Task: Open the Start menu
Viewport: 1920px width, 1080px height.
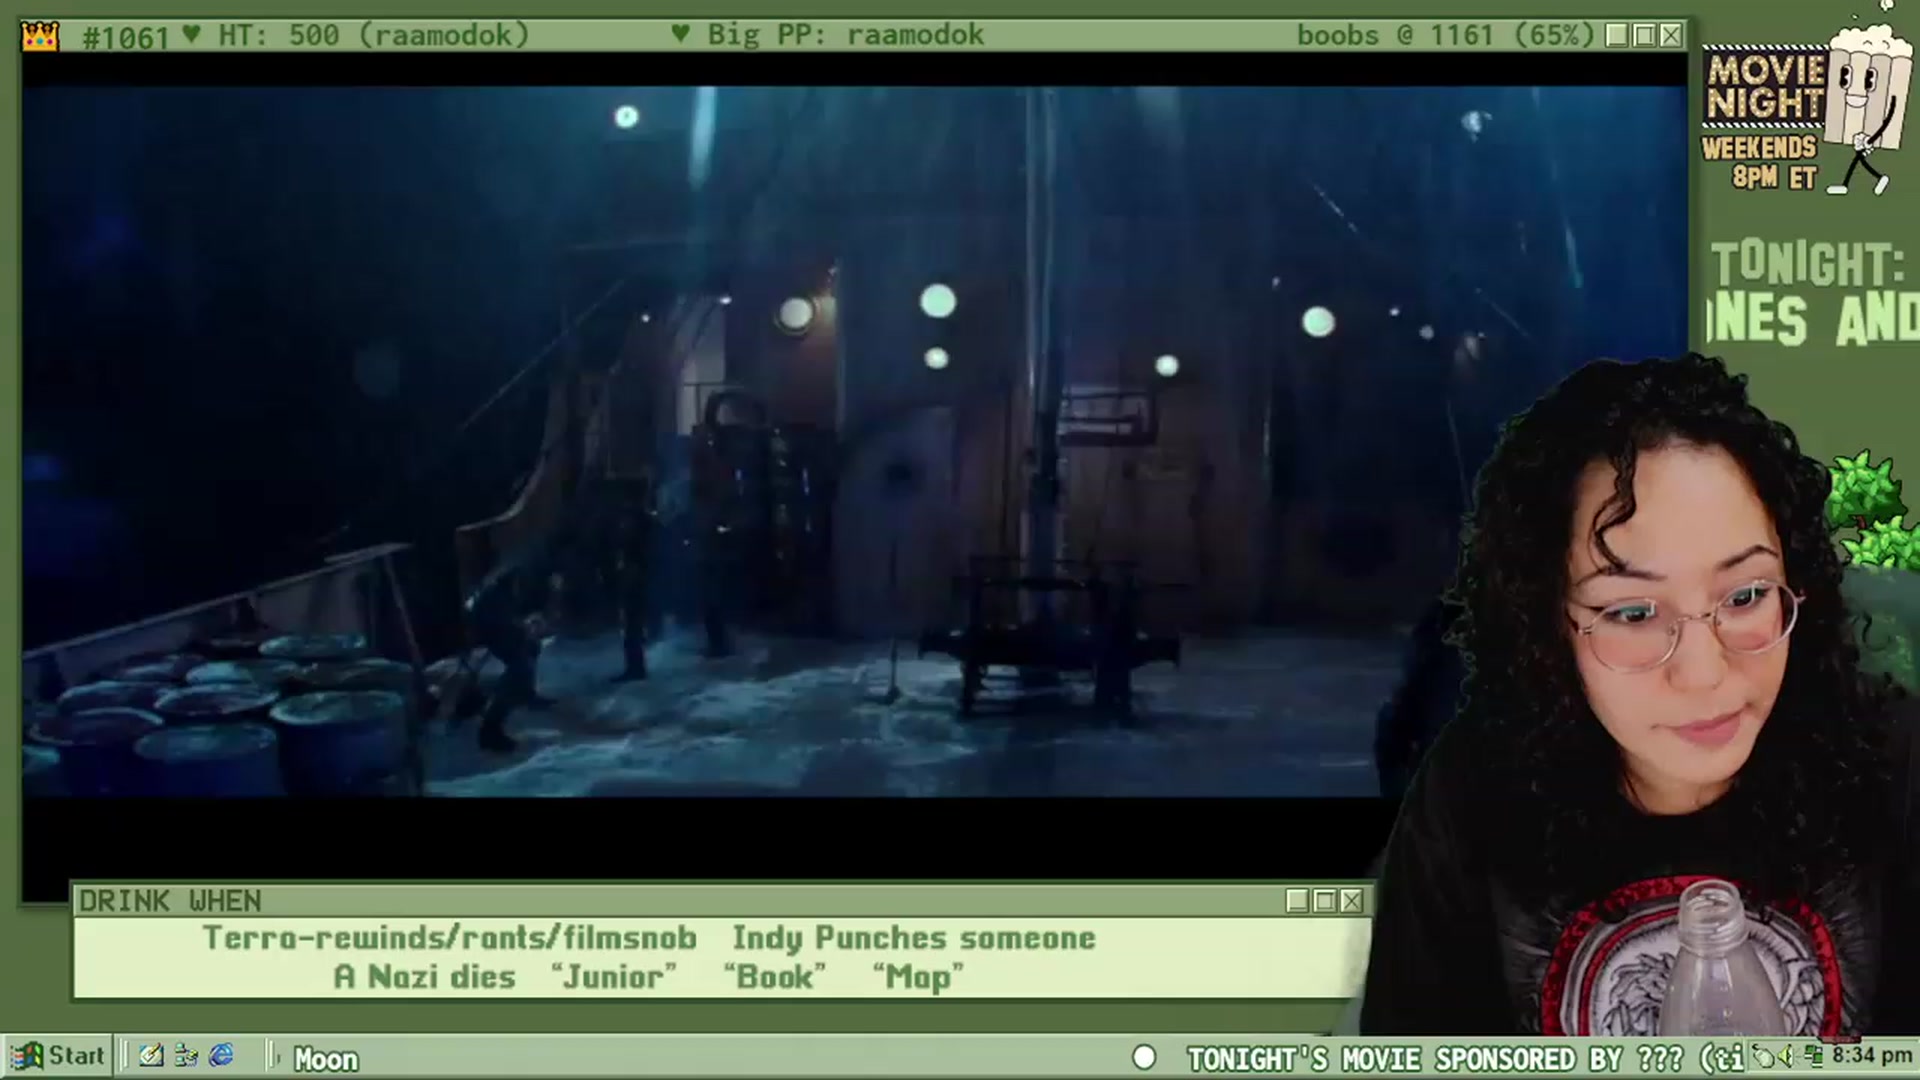Action: 58,1056
